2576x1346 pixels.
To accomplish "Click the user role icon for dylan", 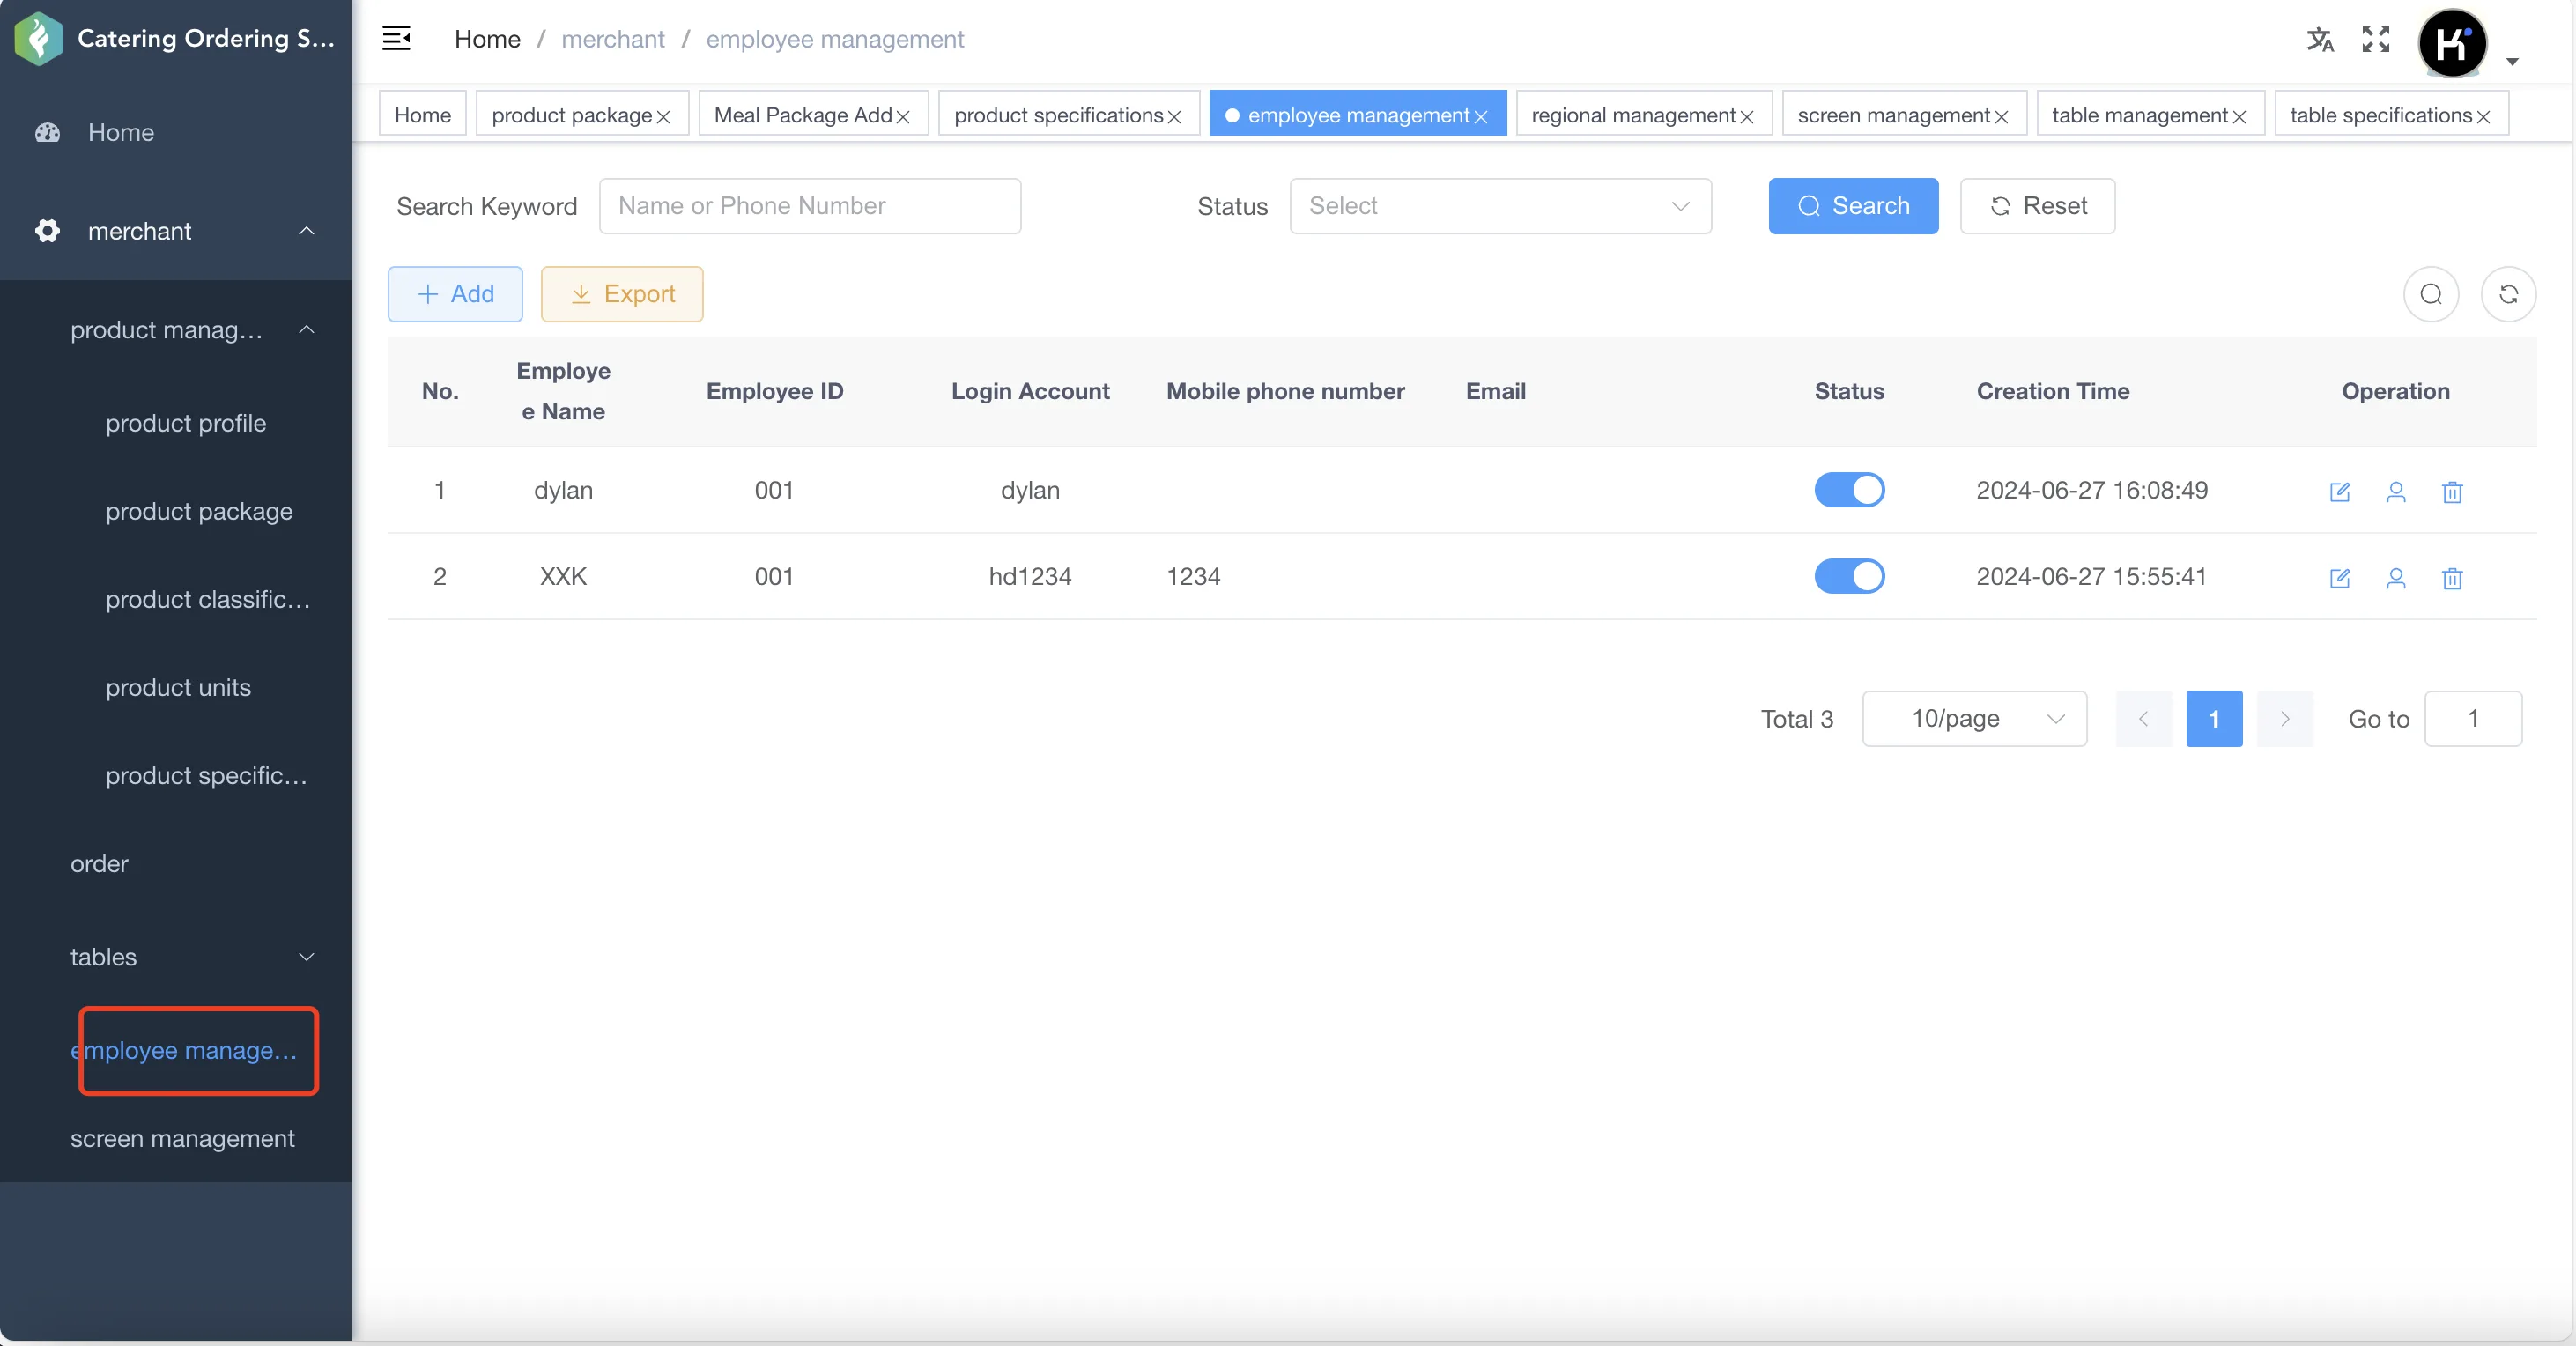I will 2396,491.
